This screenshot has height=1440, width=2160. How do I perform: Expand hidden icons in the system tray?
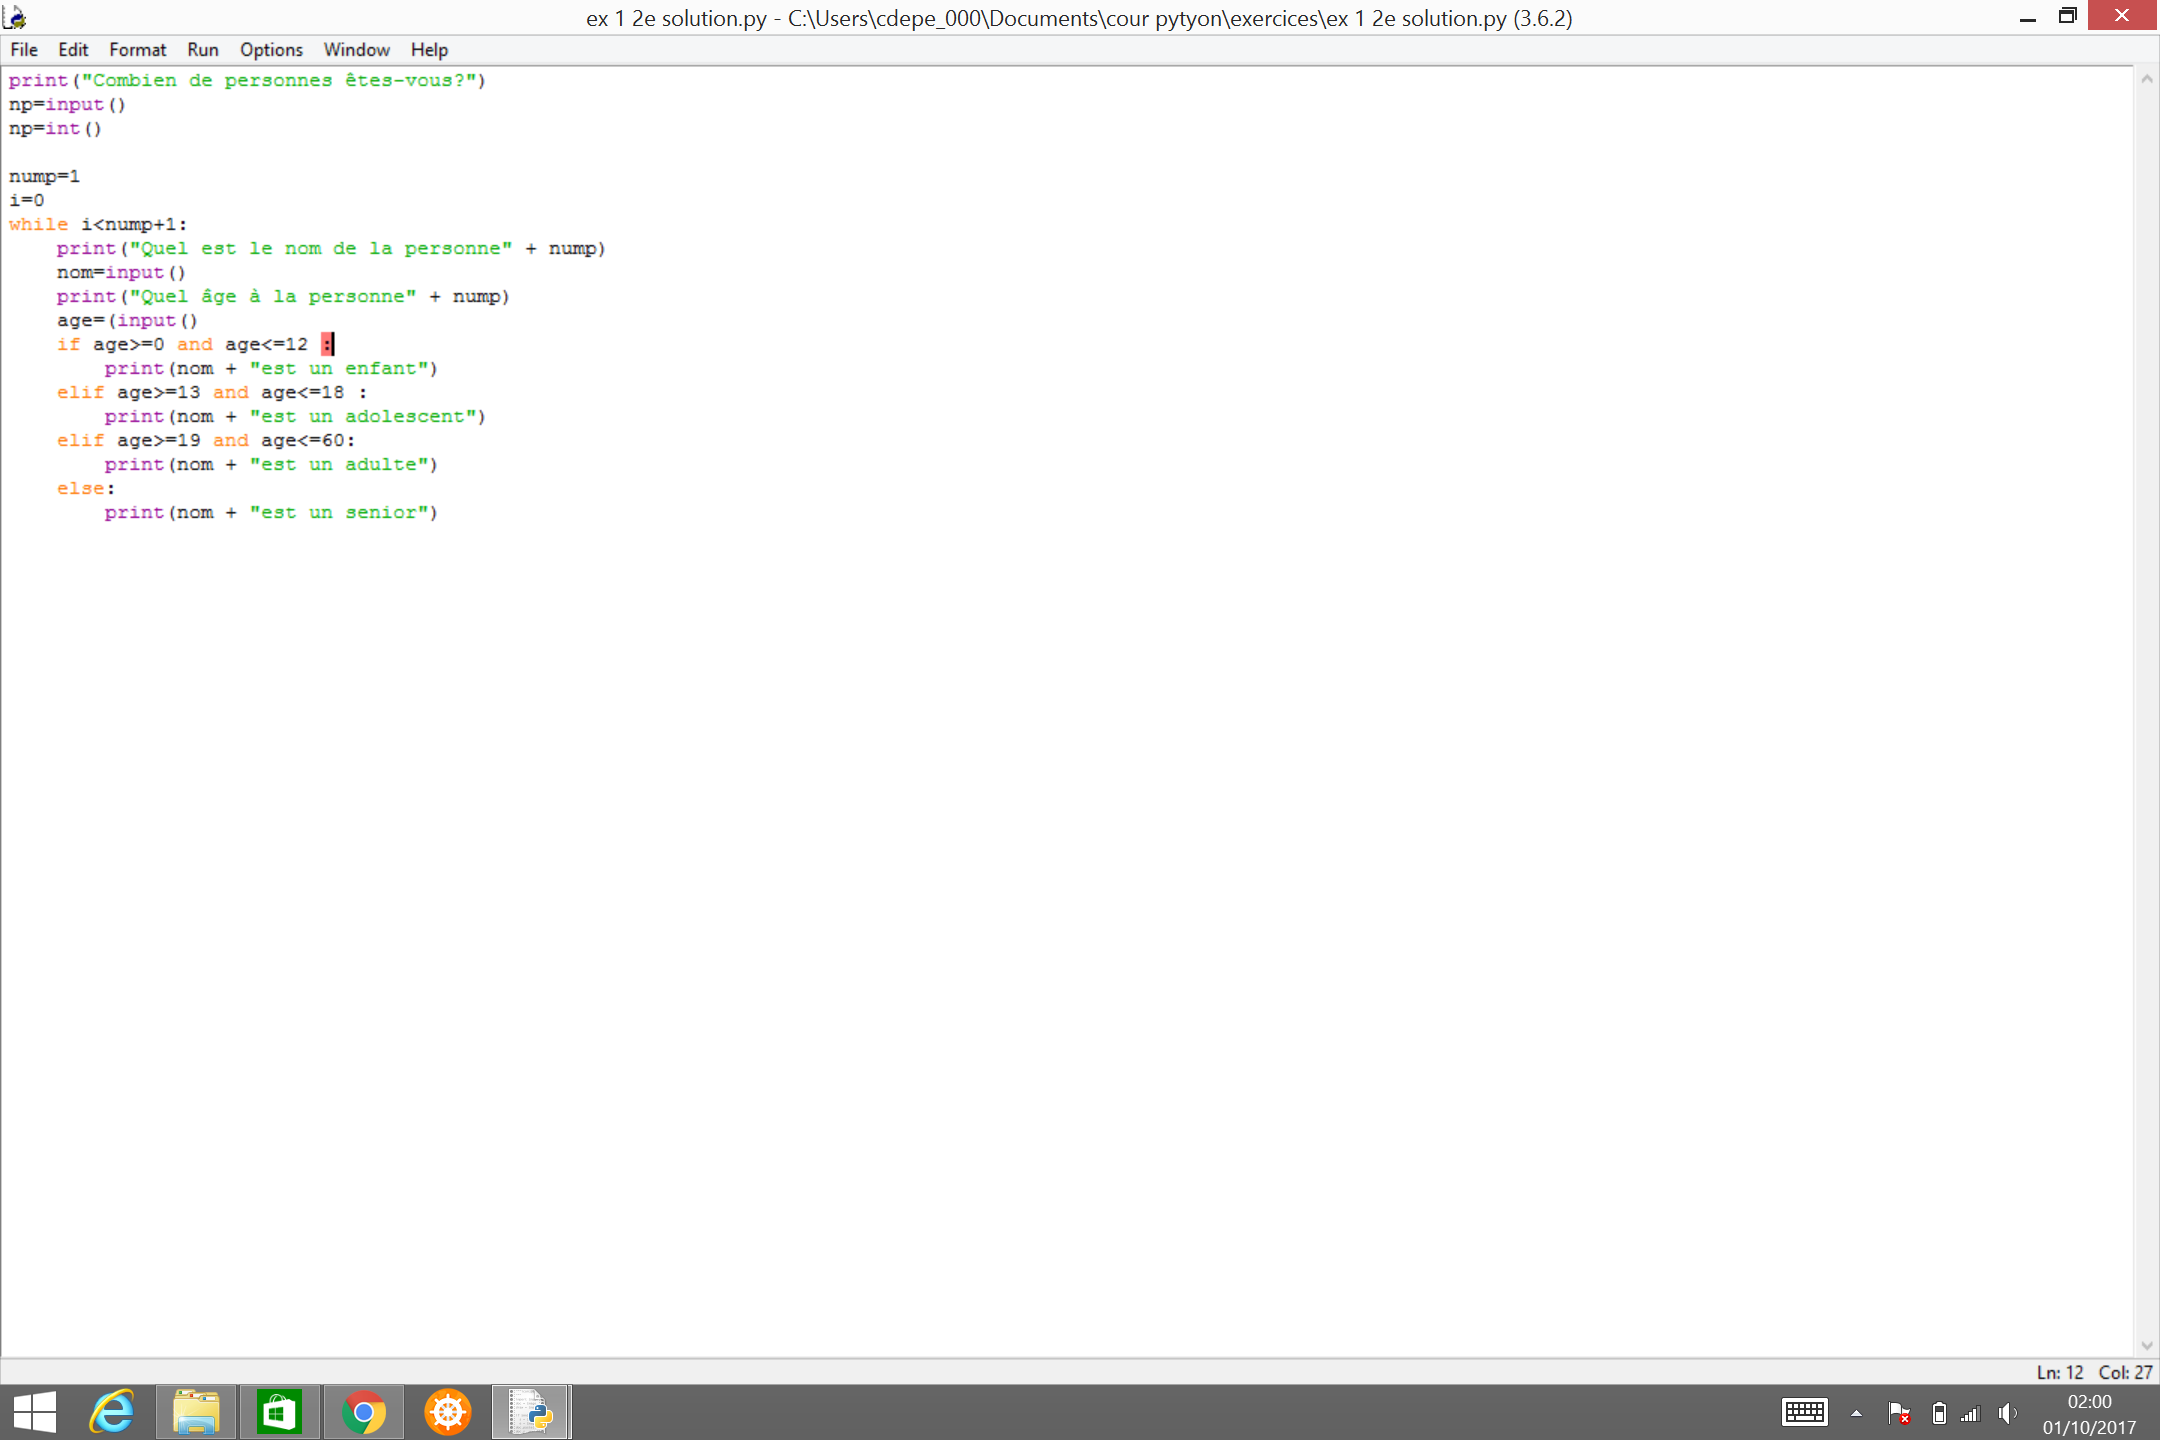[x=1858, y=1412]
